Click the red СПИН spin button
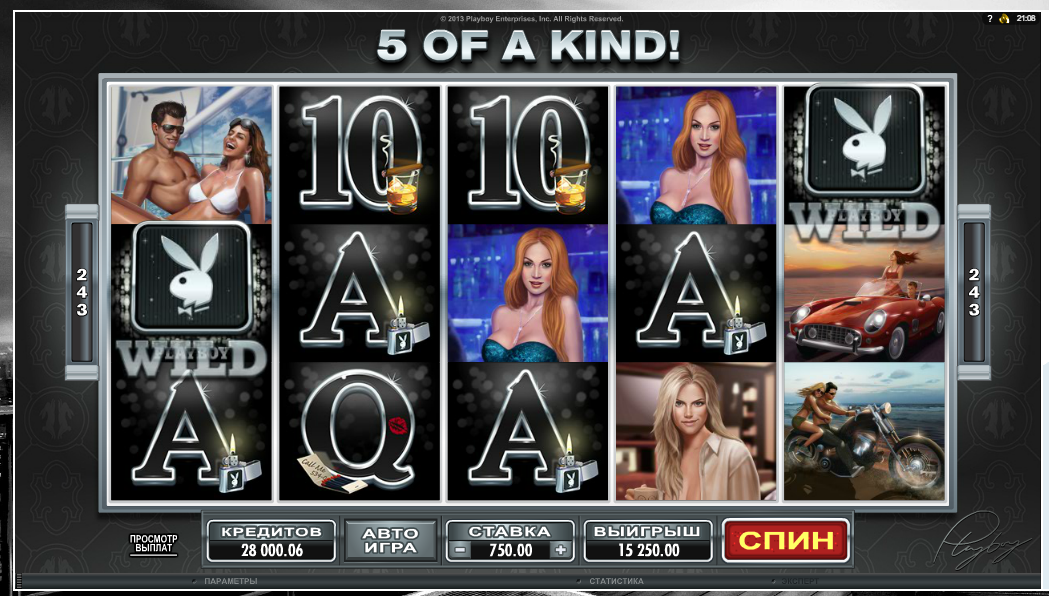Viewport: 1049px width, 596px height. tap(786, 540)
